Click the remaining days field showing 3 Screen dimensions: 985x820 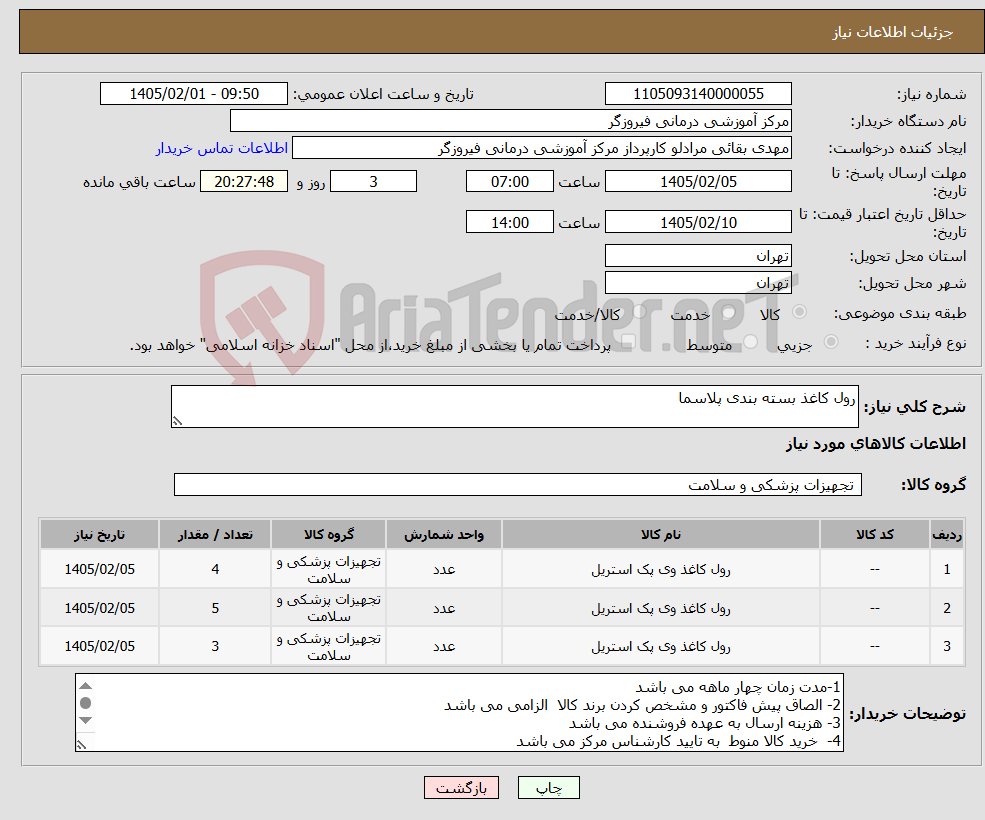point(373,182)
